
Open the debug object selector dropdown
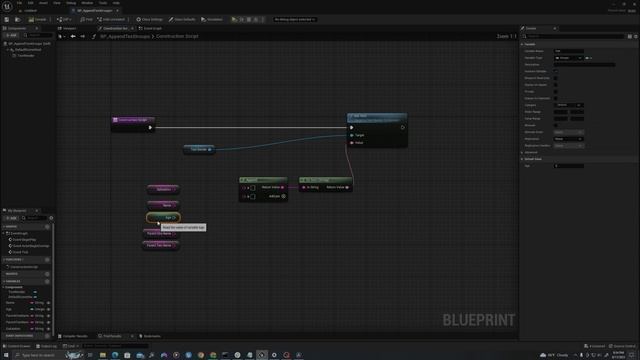[295, 19]
